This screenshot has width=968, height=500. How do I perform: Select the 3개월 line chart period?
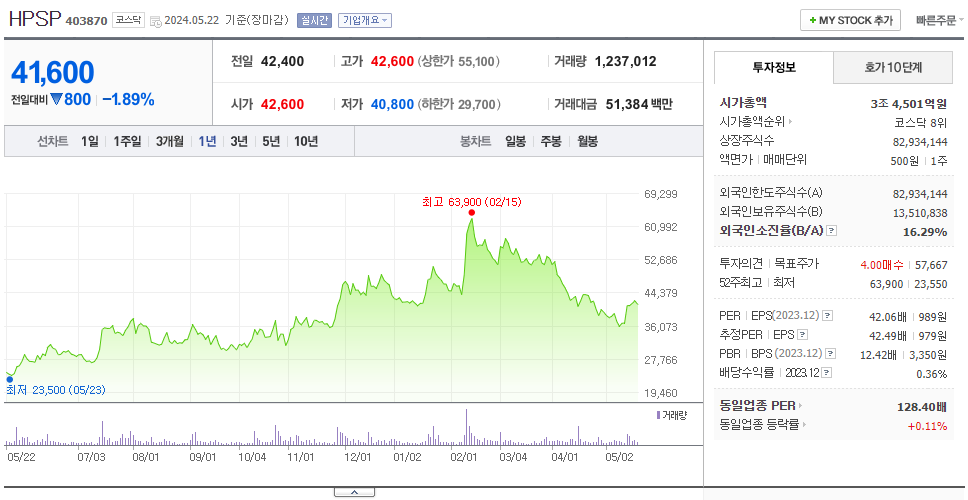[x=170, y=141]
